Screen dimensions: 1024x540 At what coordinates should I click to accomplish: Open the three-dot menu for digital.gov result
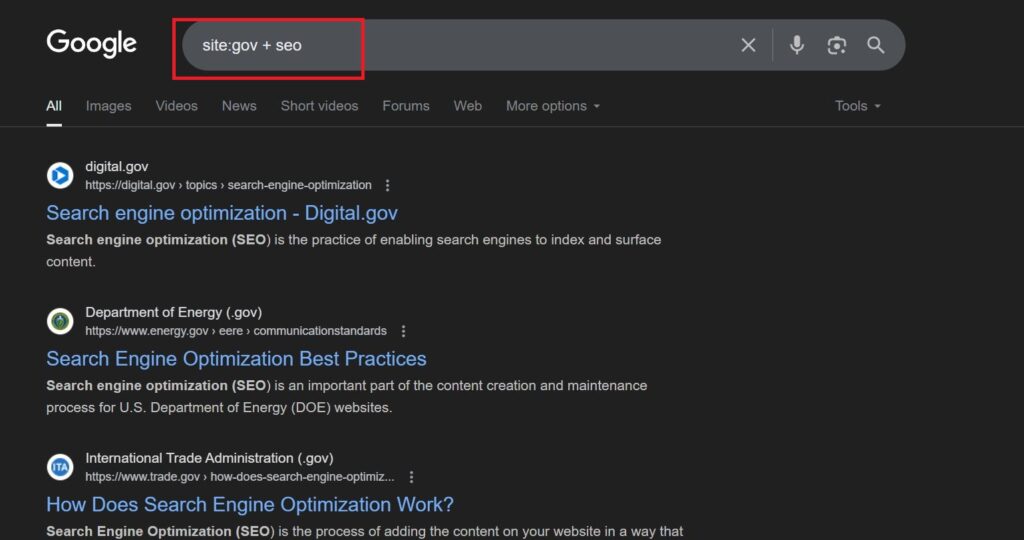pyautogui.click(x=387, y=185)
